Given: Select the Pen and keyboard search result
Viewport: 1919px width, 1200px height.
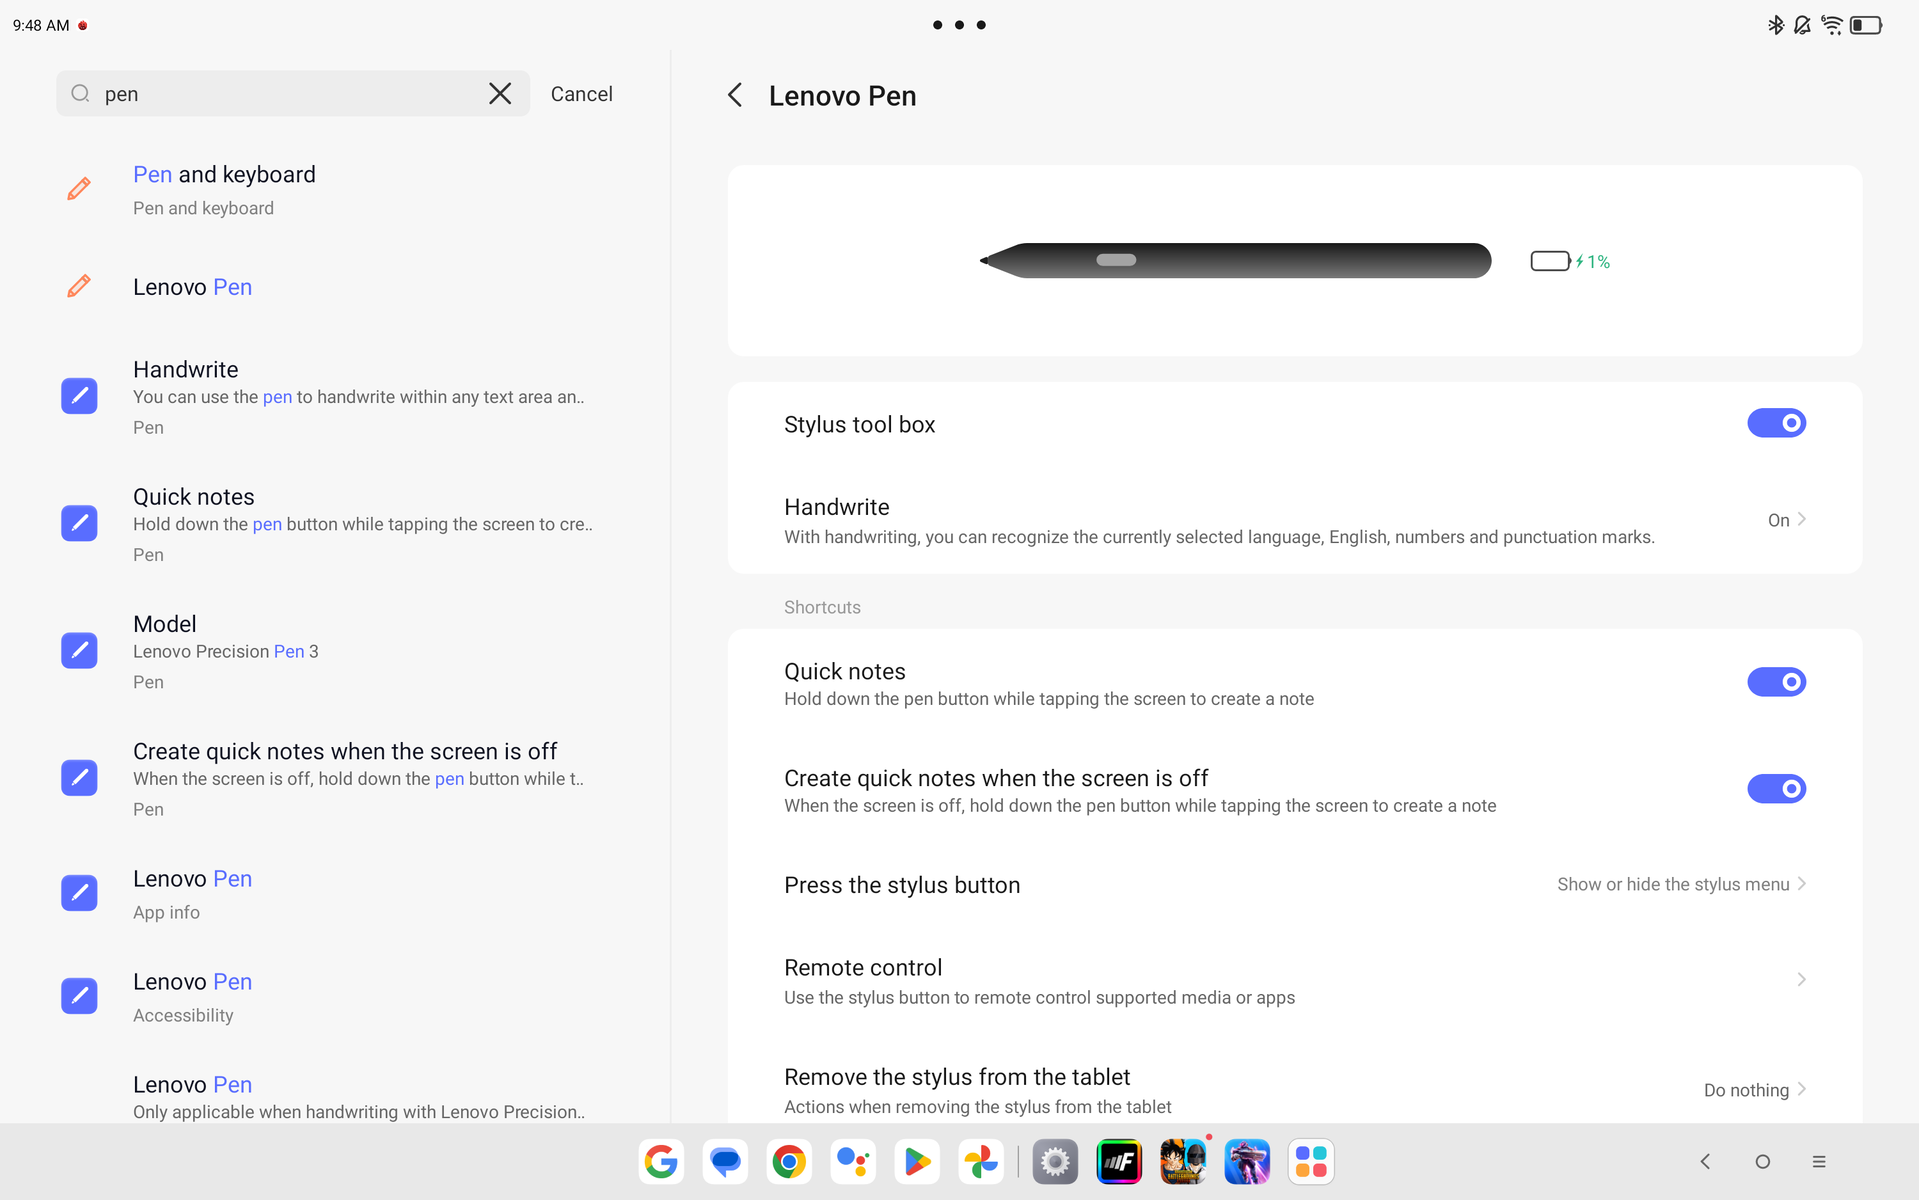Looking at the screenshot, I should [335, 189].
